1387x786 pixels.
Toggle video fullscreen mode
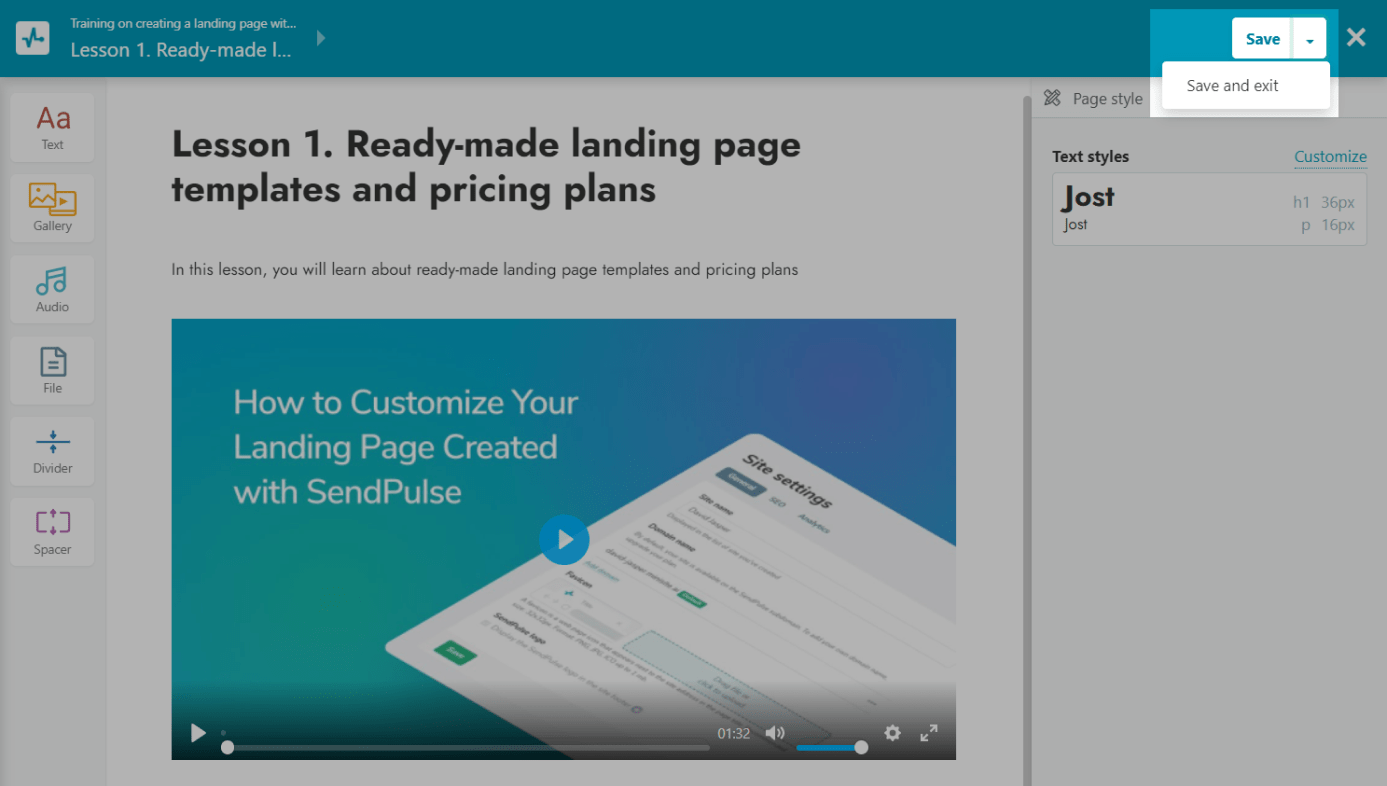pyautogui.click(x=929, y=733)
